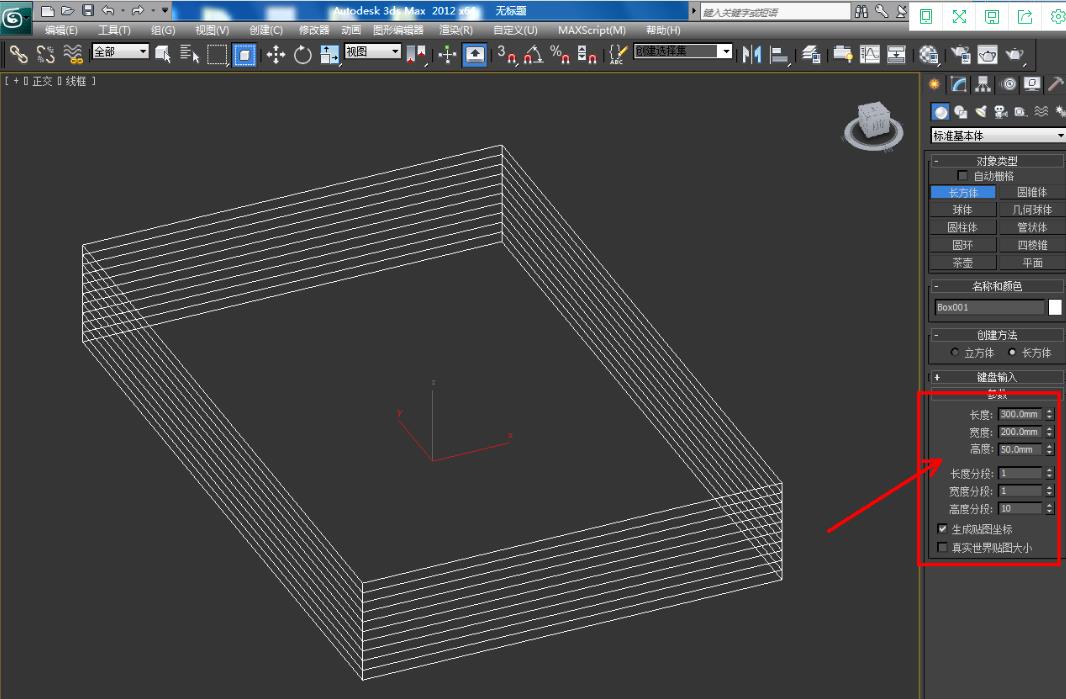Click the Mirror tool icon
The image size is (1066, 699).
click(752, 55)
